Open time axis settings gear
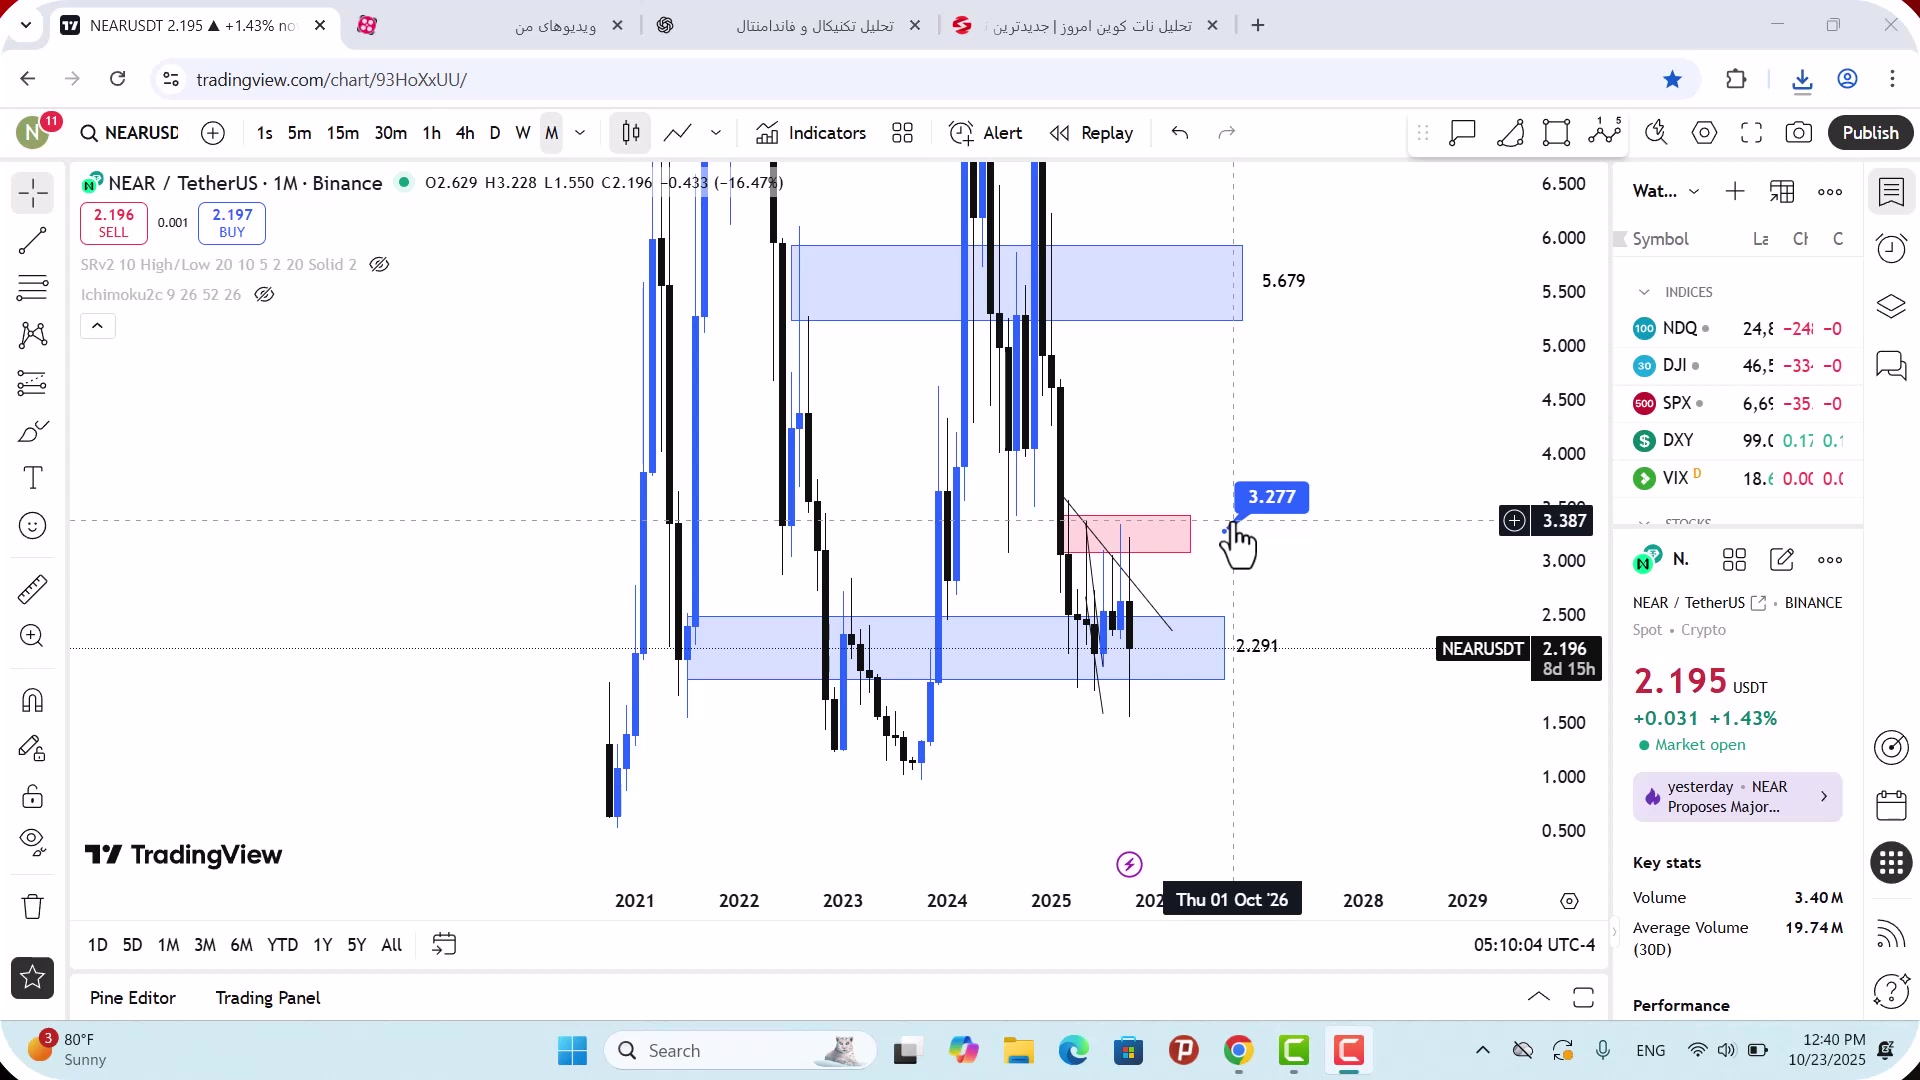The width and height of the screenshot is (1920, 1080). click(x=1570, y=901)
